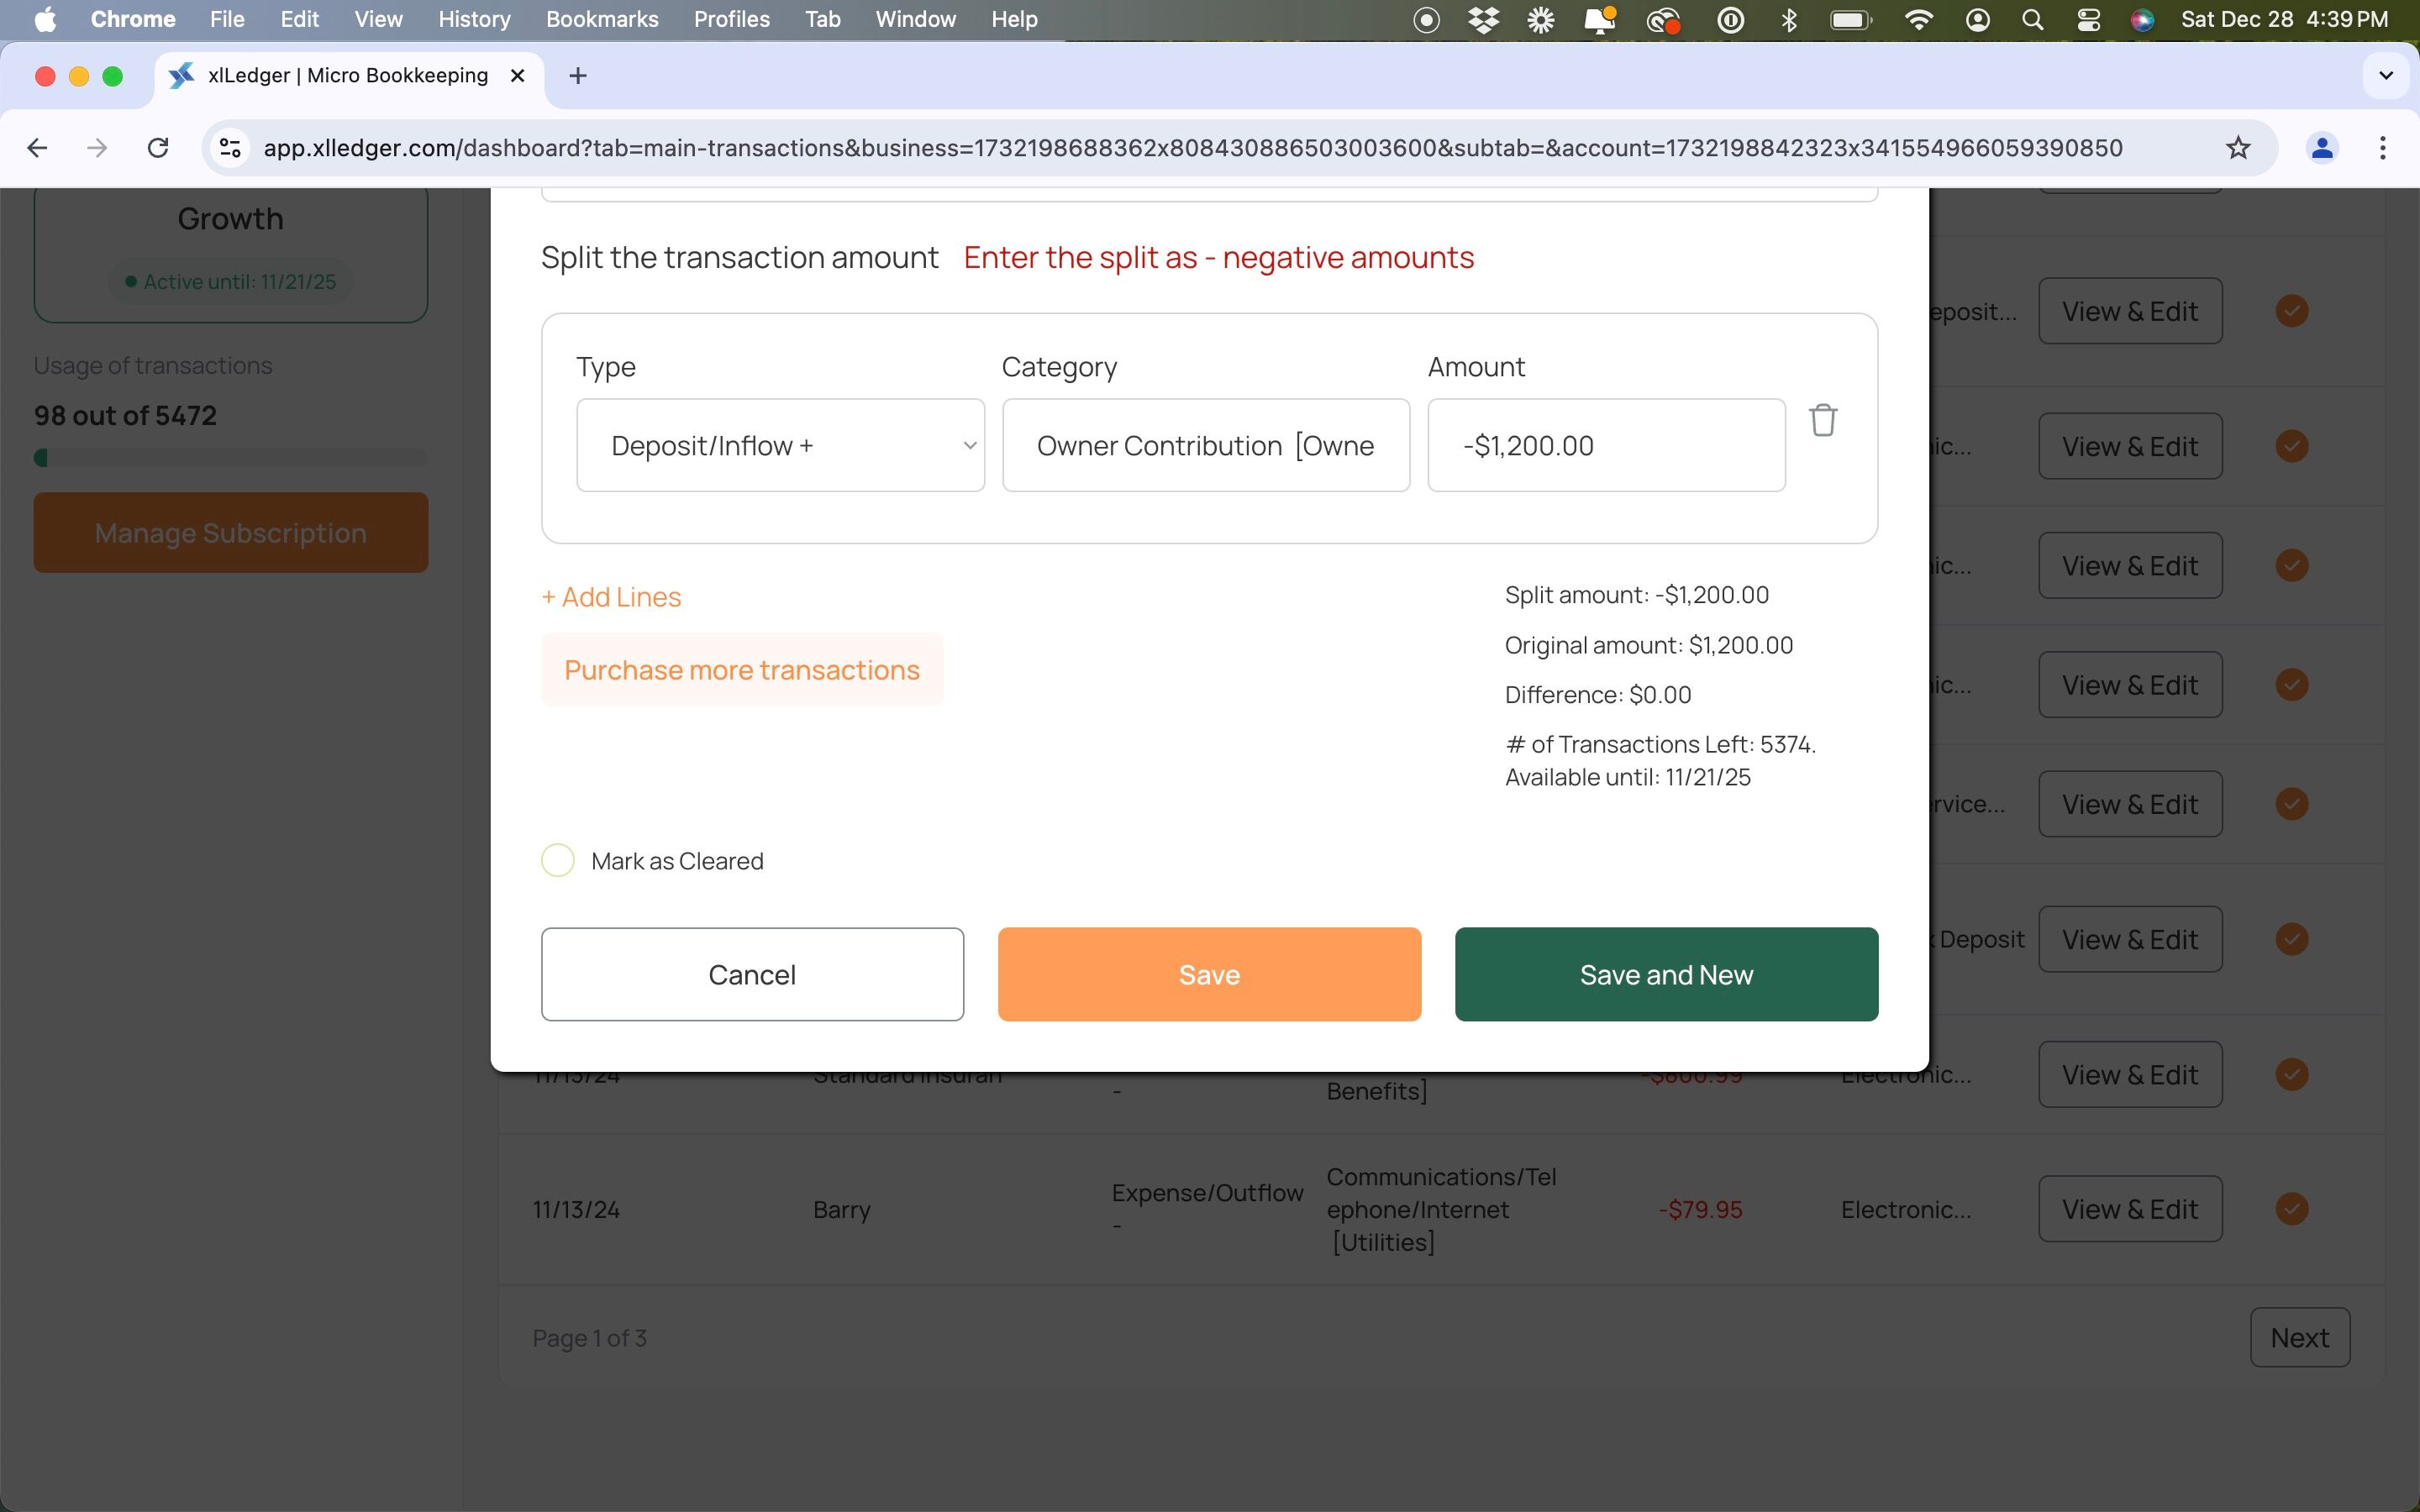Open the Deposit/Inflow type dropdown

[x=780, y=446]
